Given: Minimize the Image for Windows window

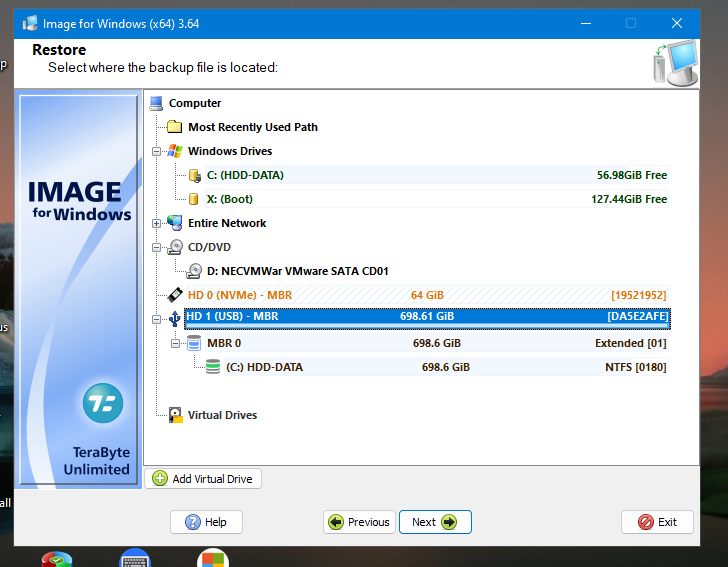Looking at the screenshot, I should coord(586,23).
